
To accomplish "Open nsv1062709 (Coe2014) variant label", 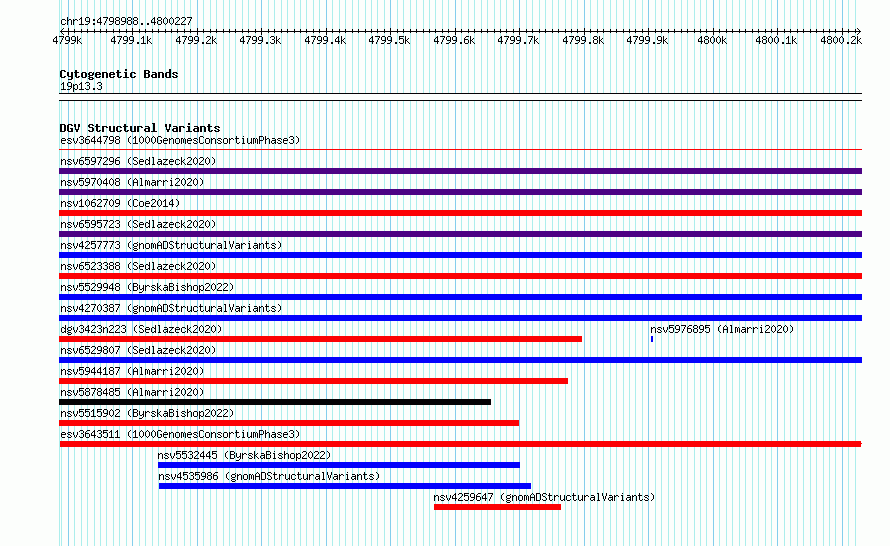I will point(120,203).
